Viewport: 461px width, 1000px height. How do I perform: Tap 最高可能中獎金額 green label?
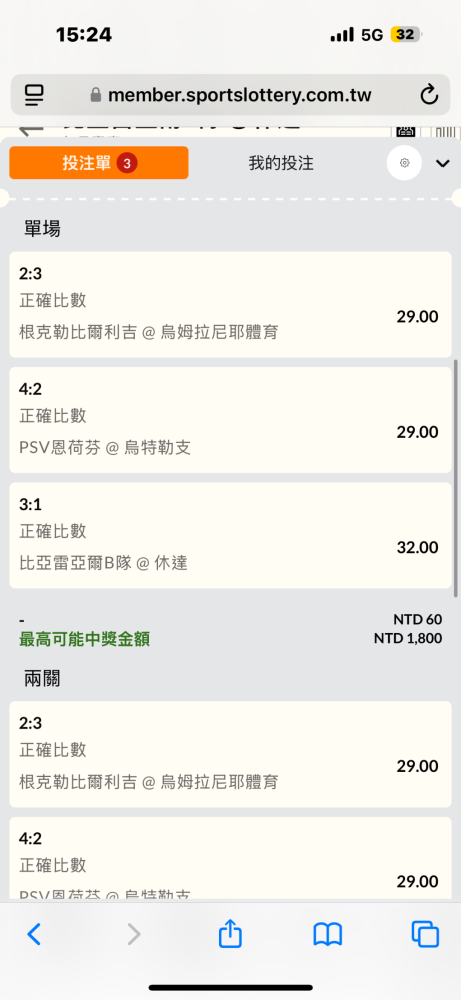(85, 639)
